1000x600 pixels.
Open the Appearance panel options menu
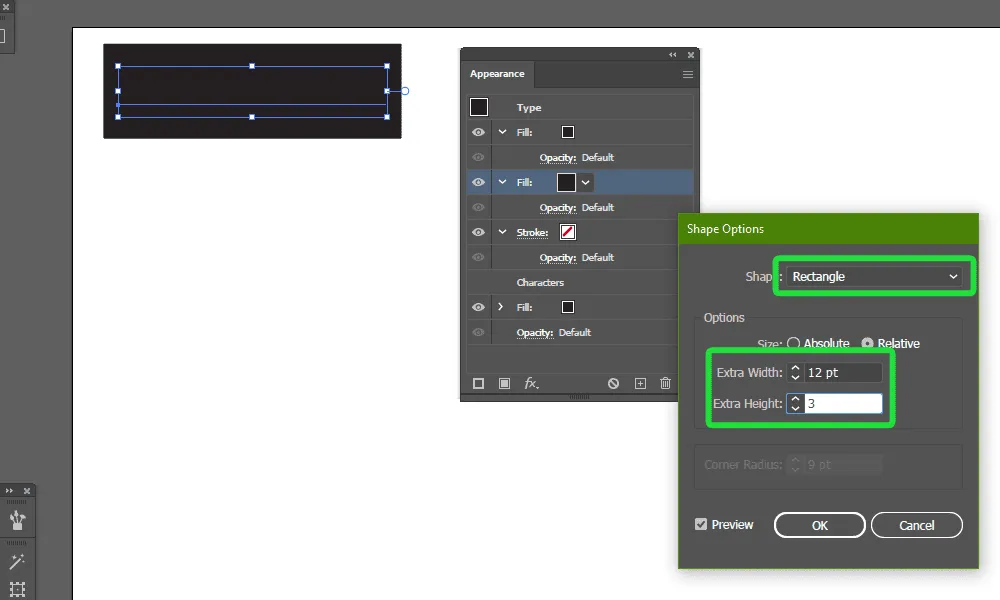point(688,75)
